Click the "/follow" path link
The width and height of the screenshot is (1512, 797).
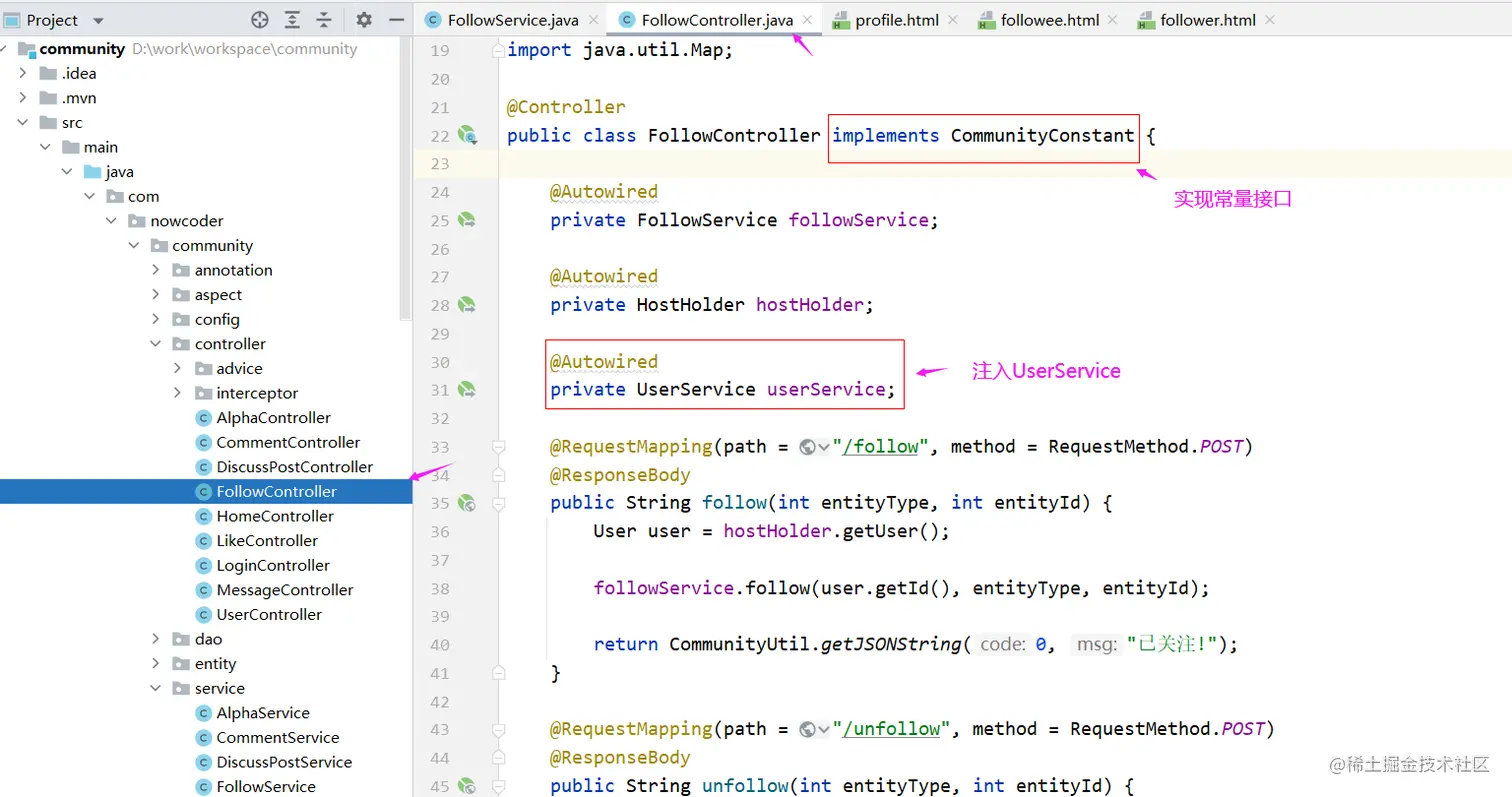coord(880,447)
